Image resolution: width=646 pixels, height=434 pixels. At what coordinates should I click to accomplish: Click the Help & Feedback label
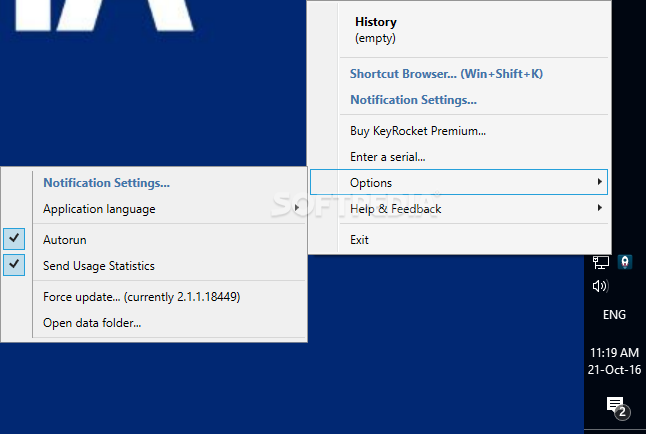tap(396, 209)
